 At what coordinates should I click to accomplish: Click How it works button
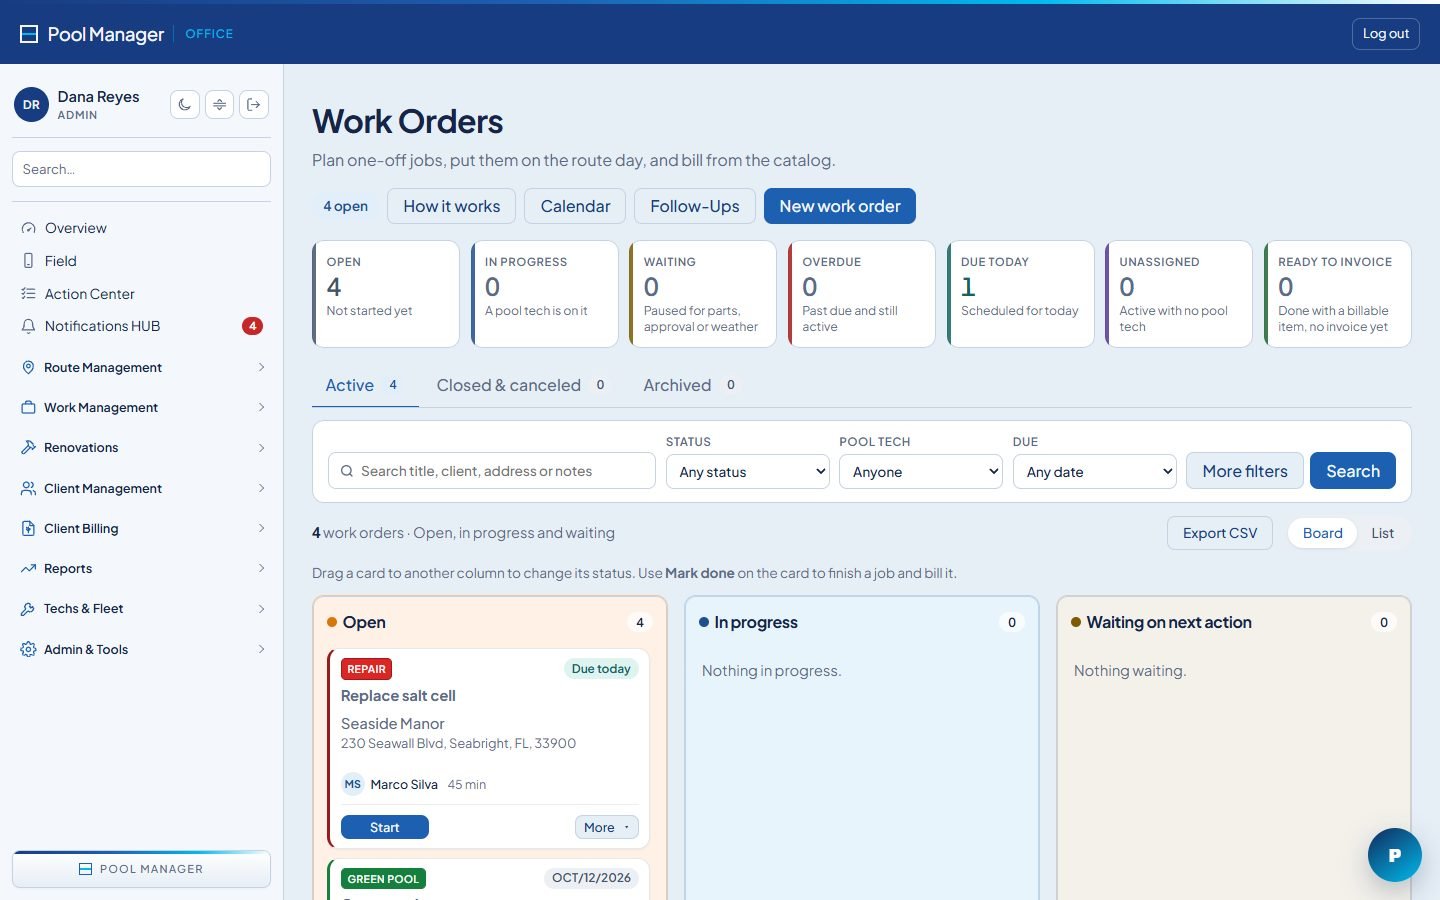(451, 206)
